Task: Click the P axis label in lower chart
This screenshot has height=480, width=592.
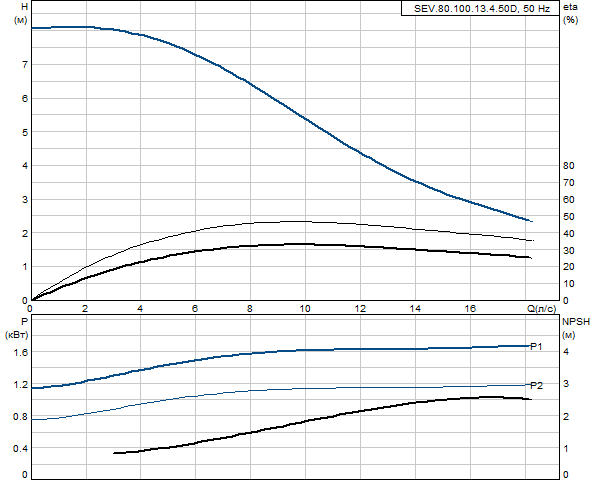Action: tap(25, 322)
